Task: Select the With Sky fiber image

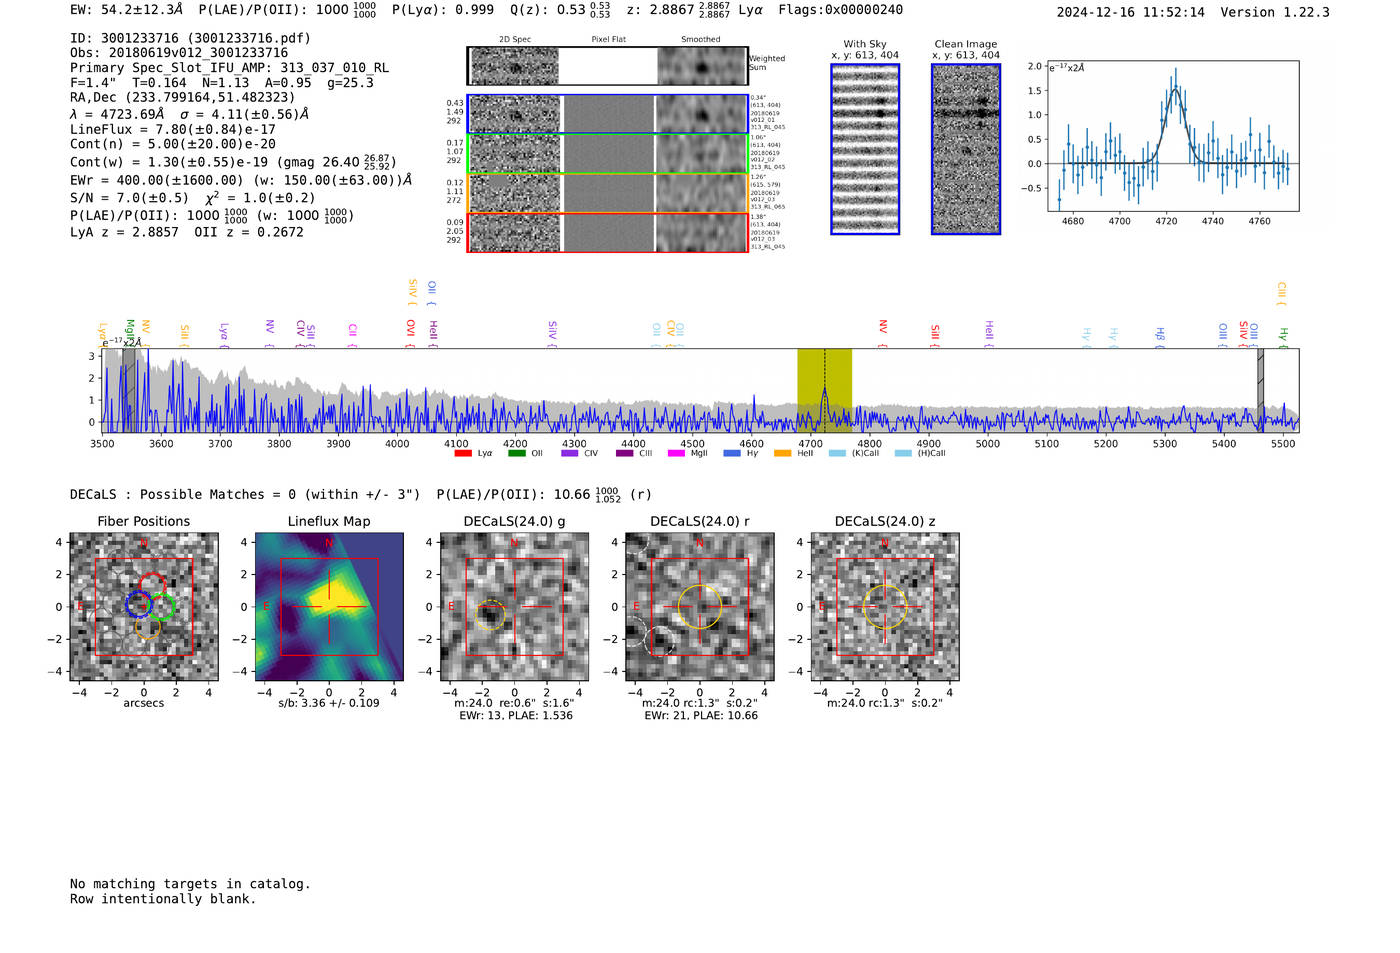Action: 865,149
